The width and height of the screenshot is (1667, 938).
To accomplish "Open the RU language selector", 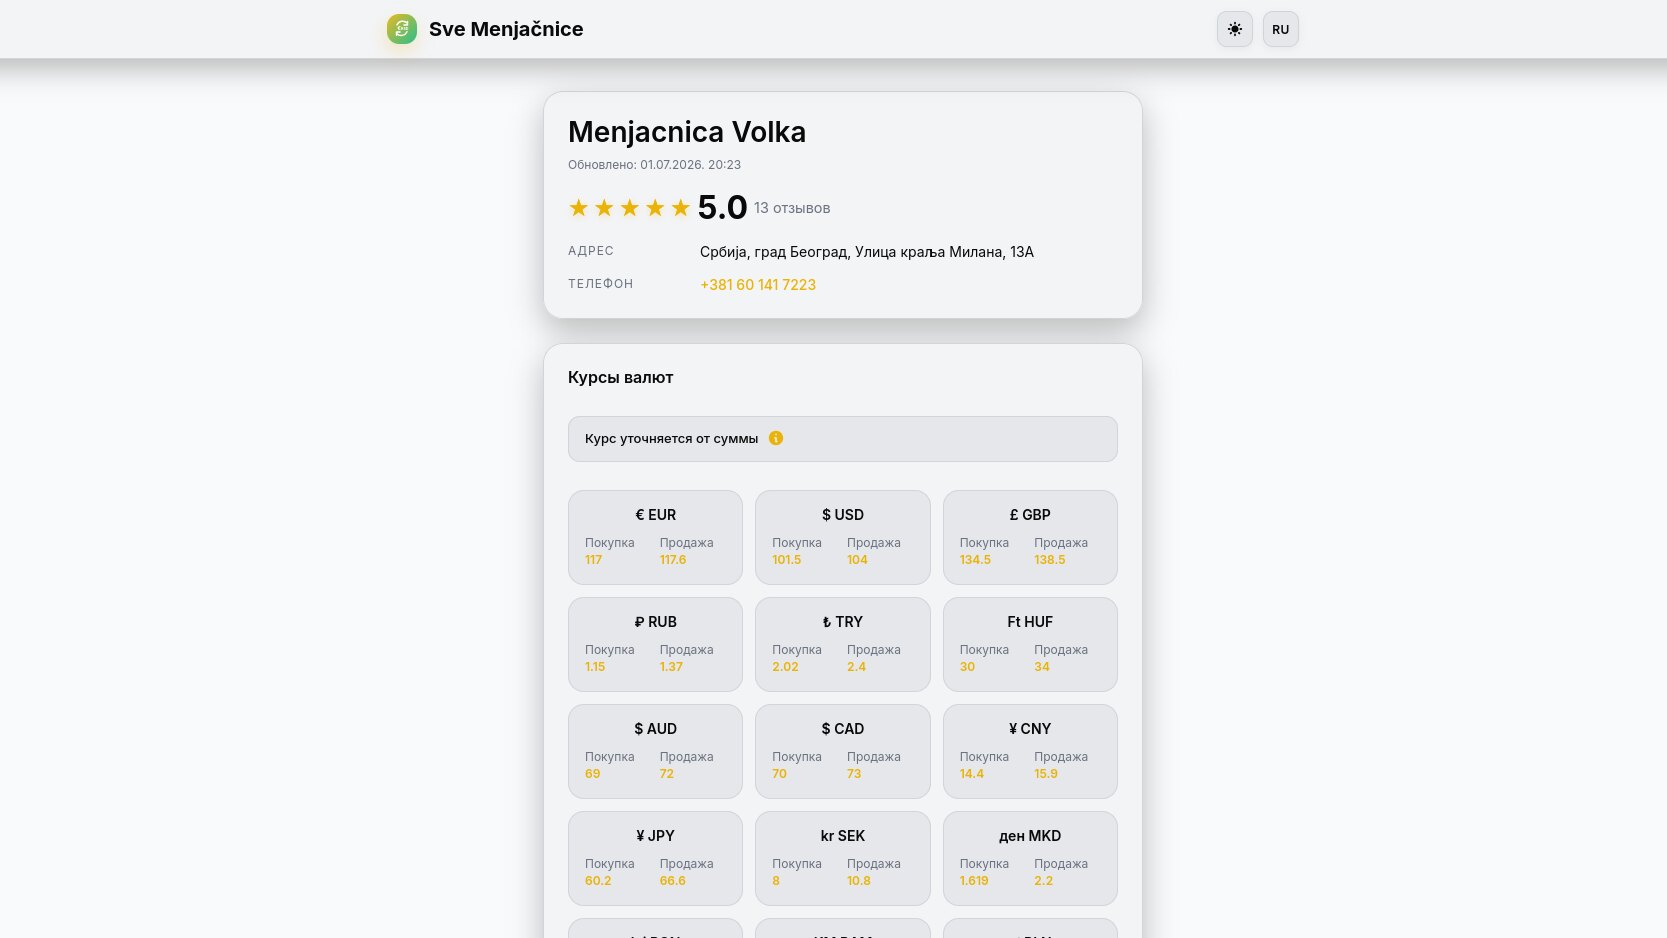I will point(1281,29).
